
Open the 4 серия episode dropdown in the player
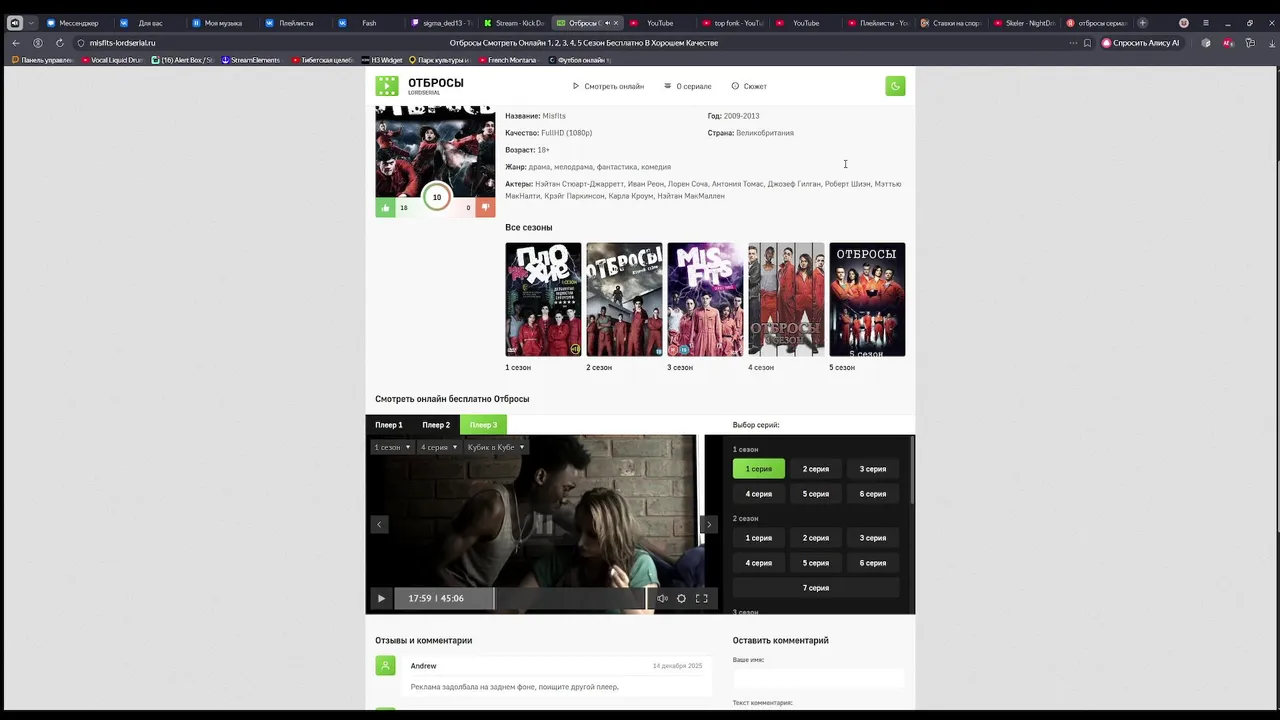tap(439, 447)
